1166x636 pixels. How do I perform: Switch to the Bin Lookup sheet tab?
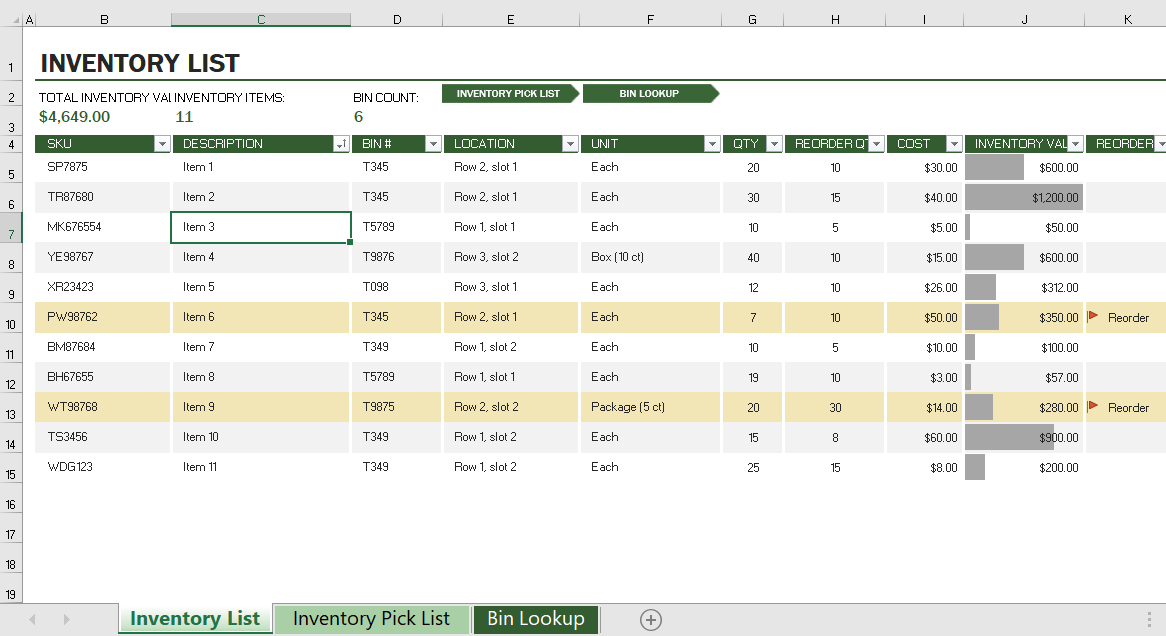point(536,619)
